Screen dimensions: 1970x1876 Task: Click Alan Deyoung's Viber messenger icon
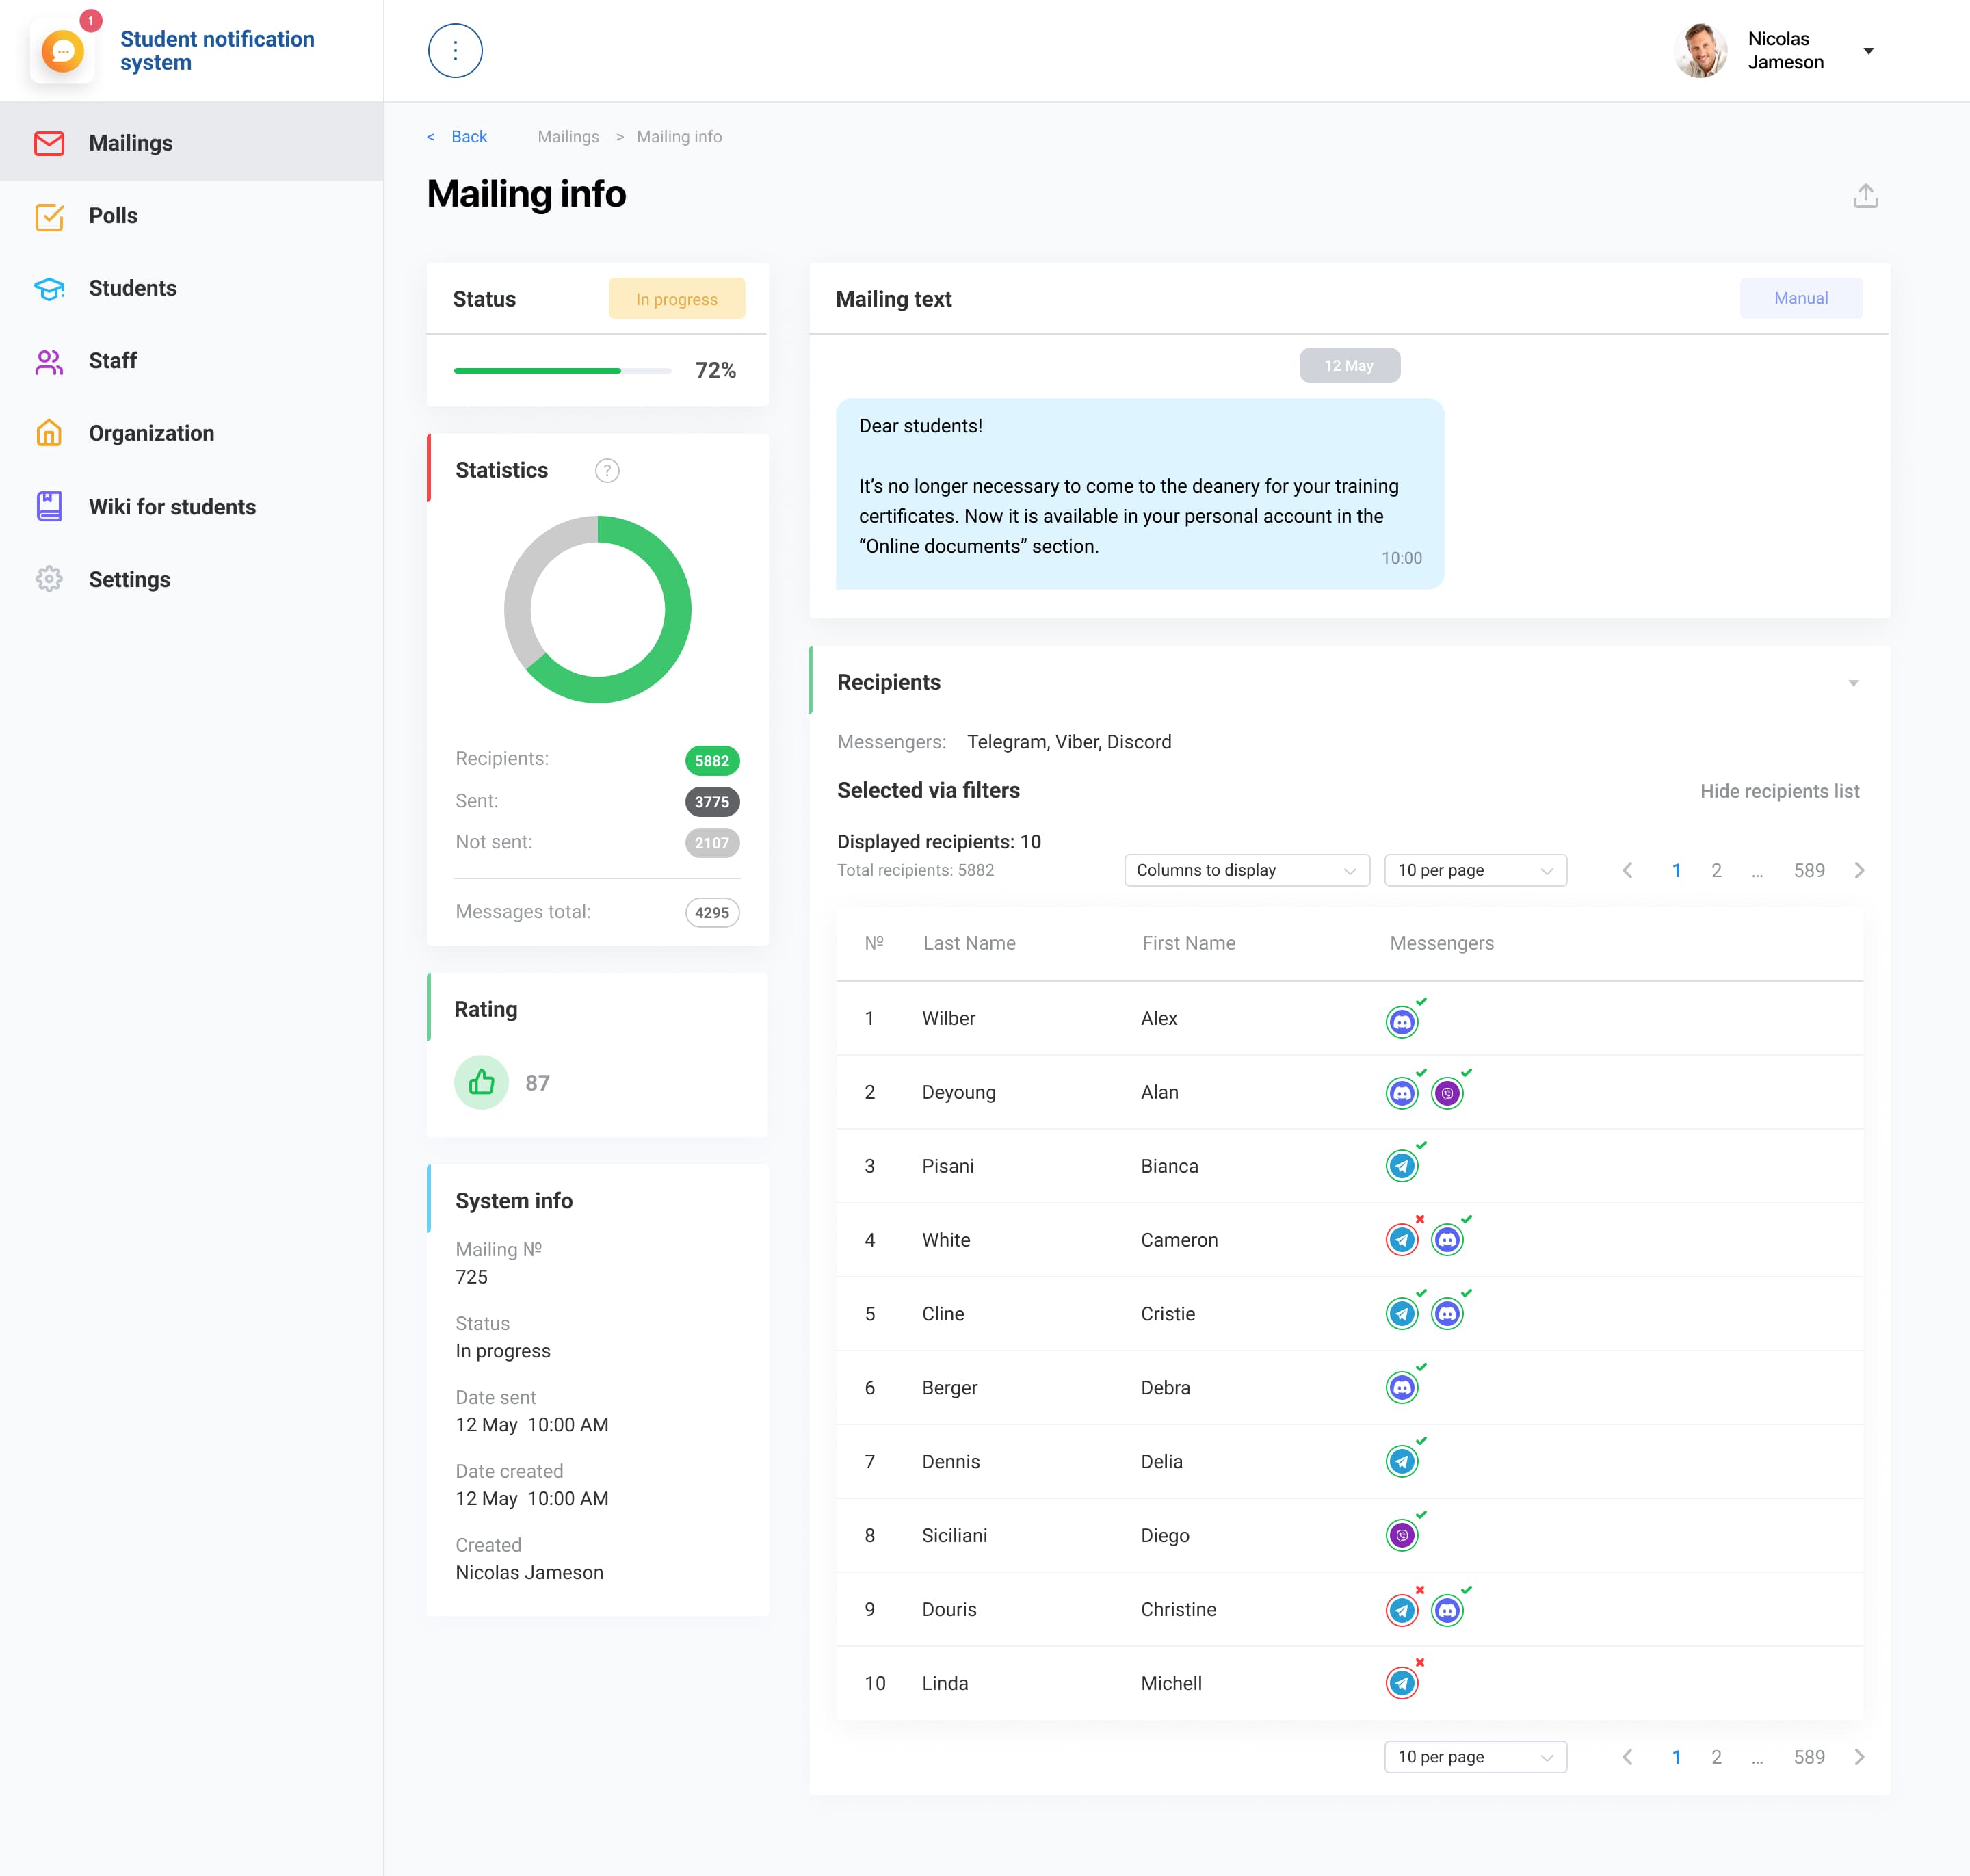1447,1093
